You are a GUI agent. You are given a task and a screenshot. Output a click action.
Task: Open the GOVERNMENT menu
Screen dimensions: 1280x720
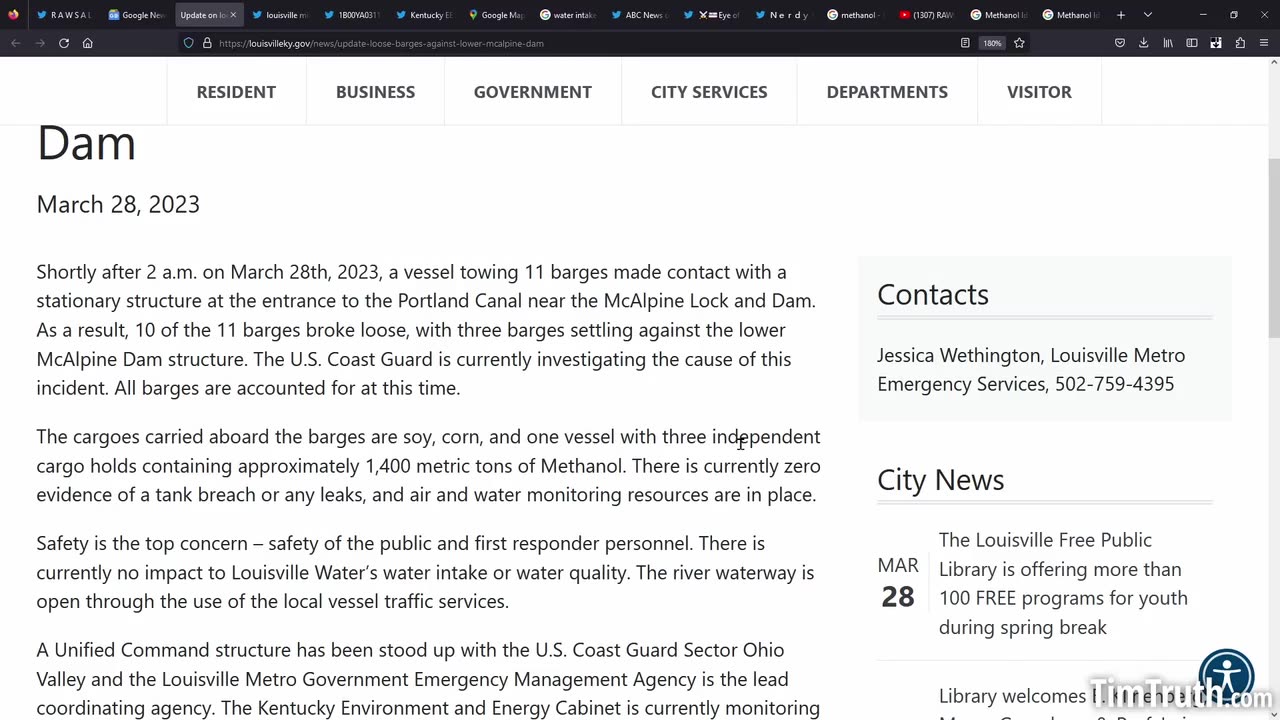tap(533, 91)
